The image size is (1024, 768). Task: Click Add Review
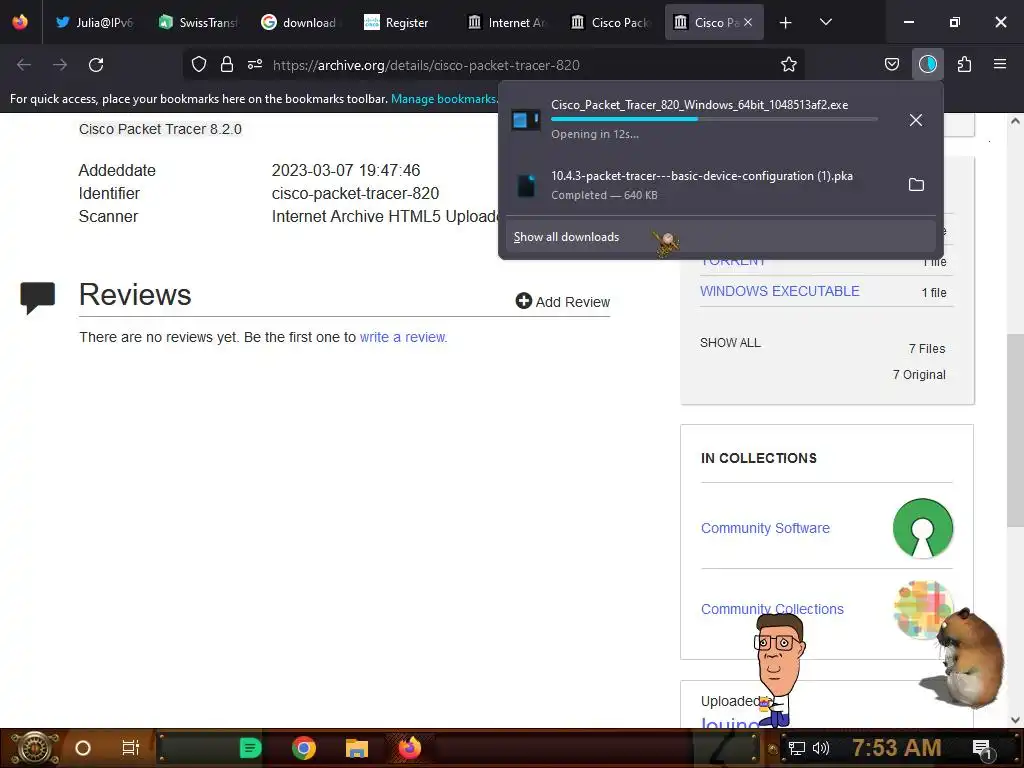(x=562, y=302)
